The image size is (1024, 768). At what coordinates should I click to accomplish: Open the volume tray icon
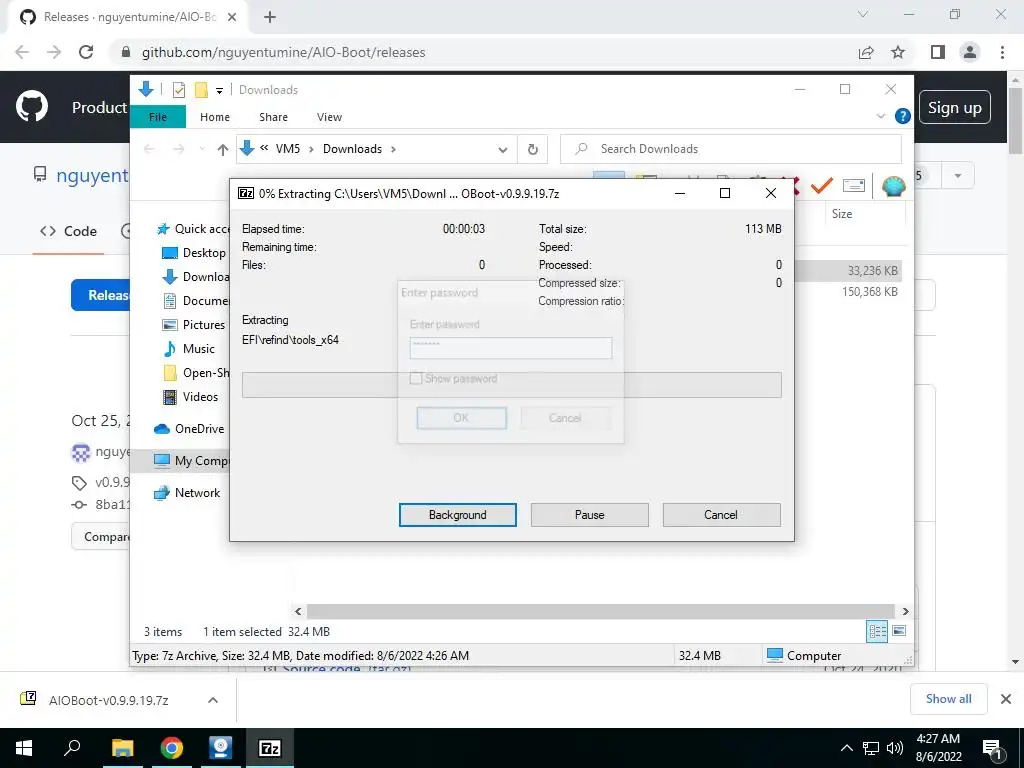pos(895,748)
